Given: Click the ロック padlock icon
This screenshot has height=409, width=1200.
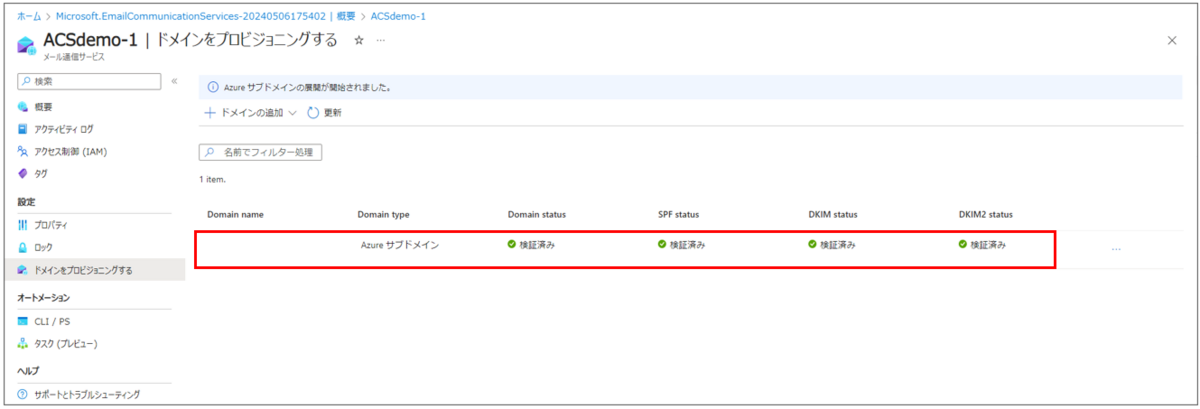Looking at the screenshot, I should (23, 247).
